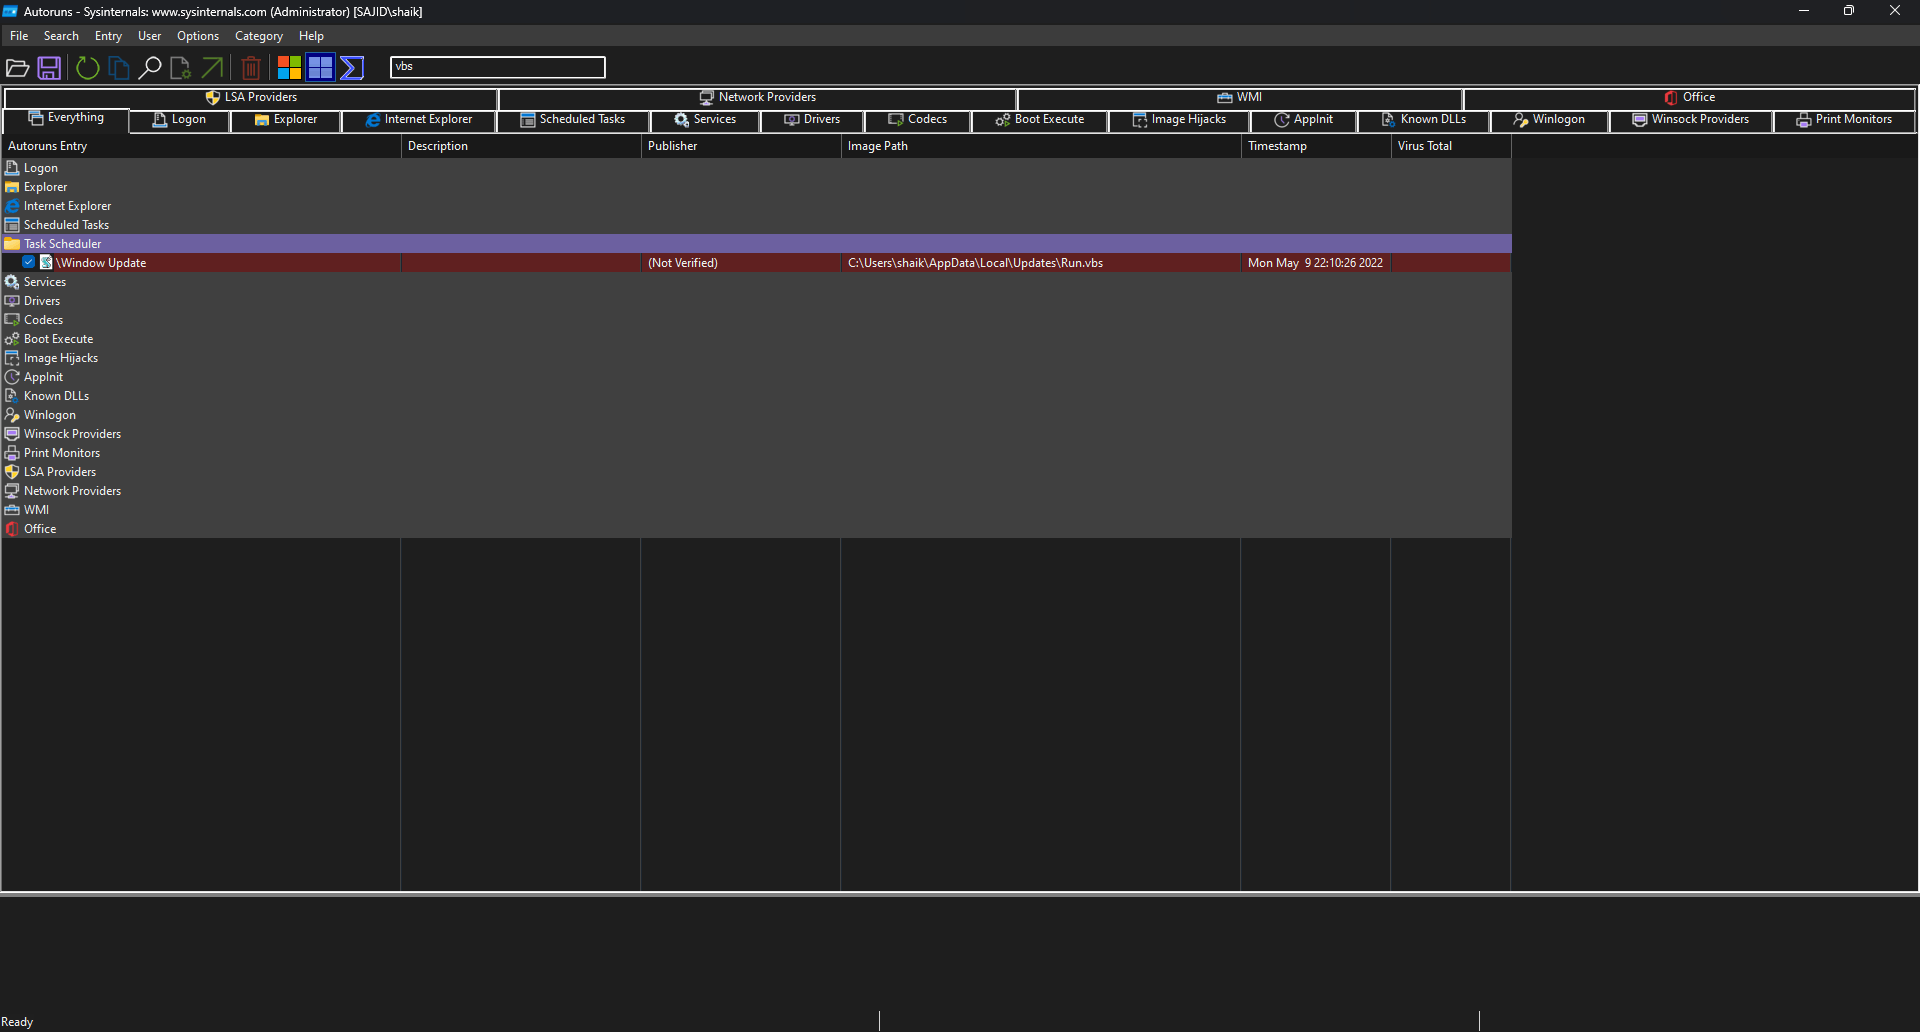Click the Open file toolbar icon
1920x1032 pixels.
pos(17,68)
